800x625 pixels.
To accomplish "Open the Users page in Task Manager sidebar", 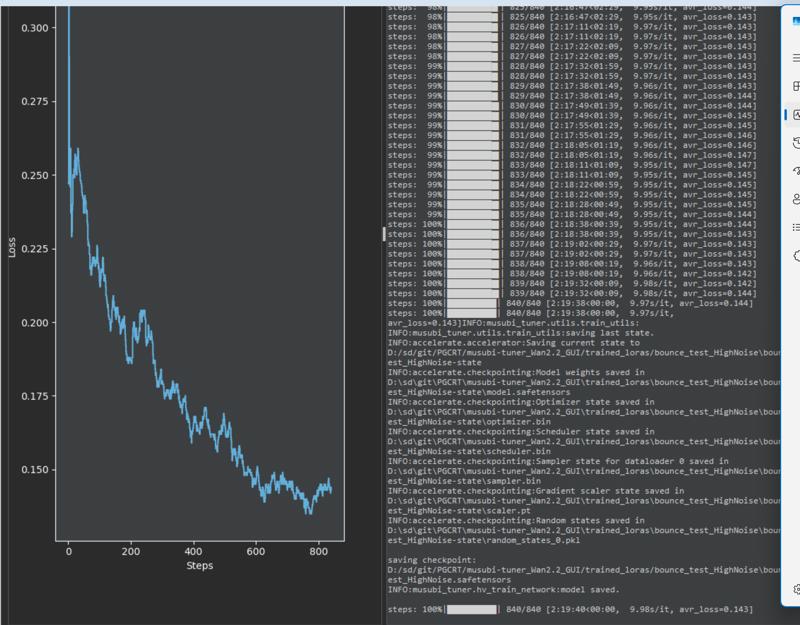I will click(x=796, y=199).
